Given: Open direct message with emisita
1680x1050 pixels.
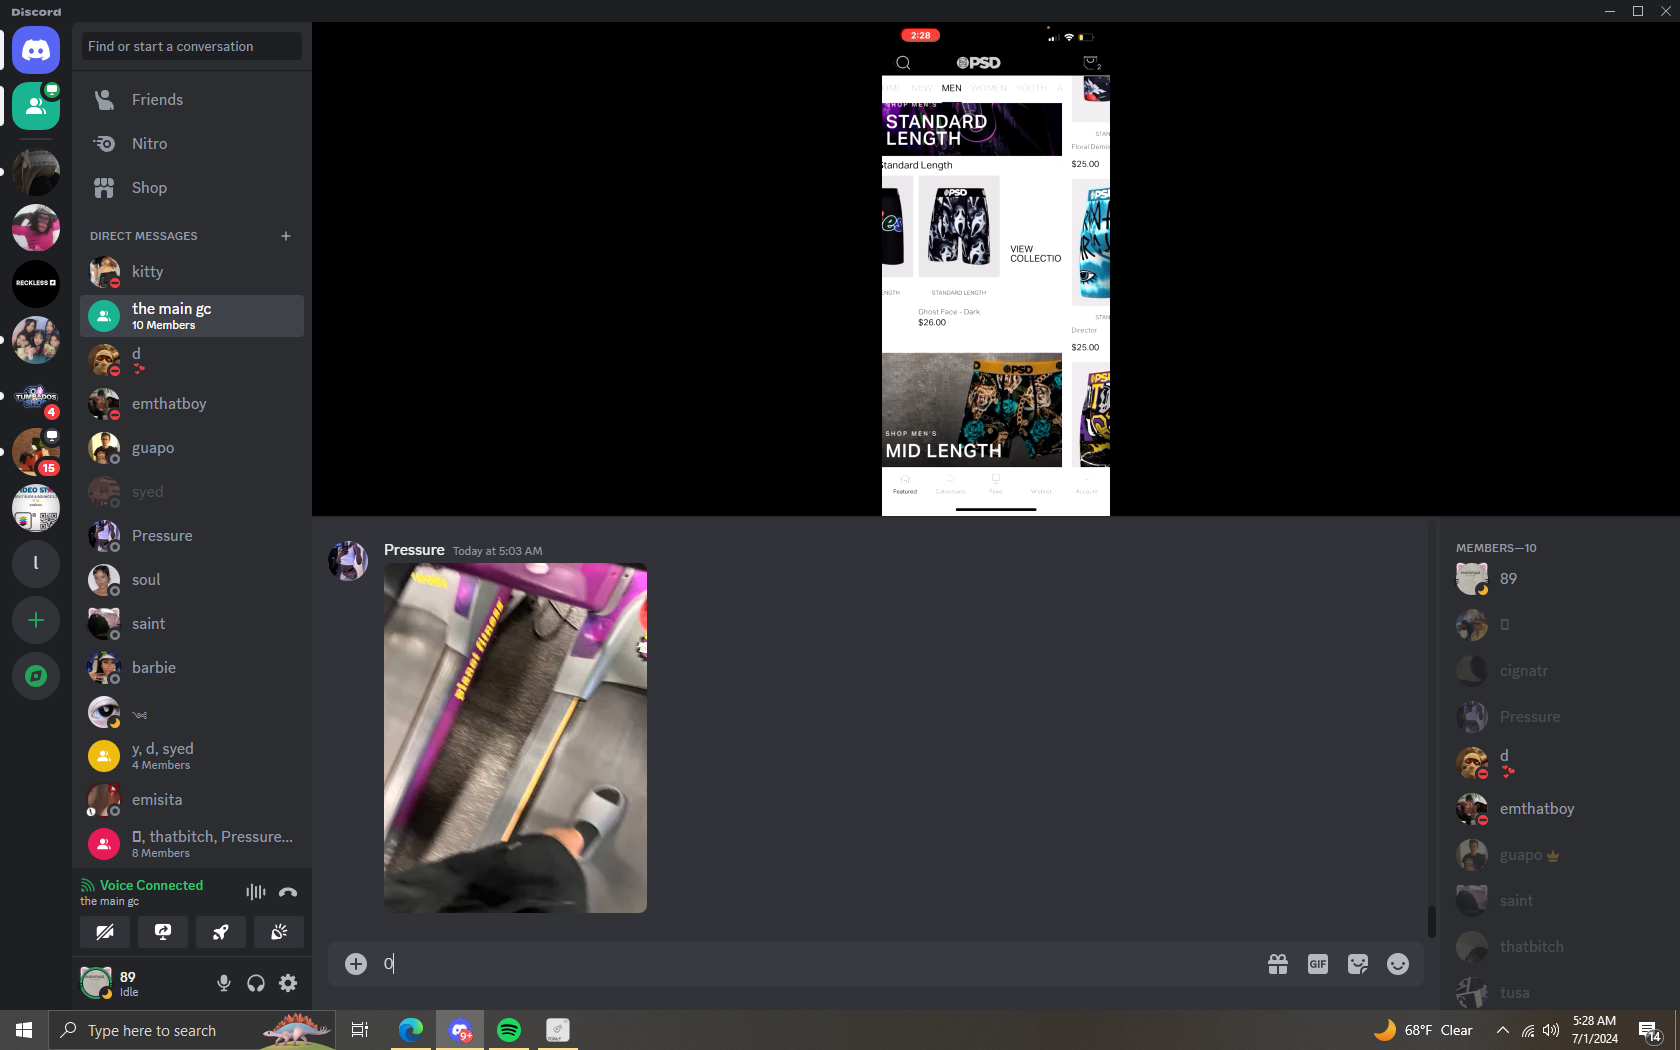Looking at the screenshot, I should (x=192, y=800).
